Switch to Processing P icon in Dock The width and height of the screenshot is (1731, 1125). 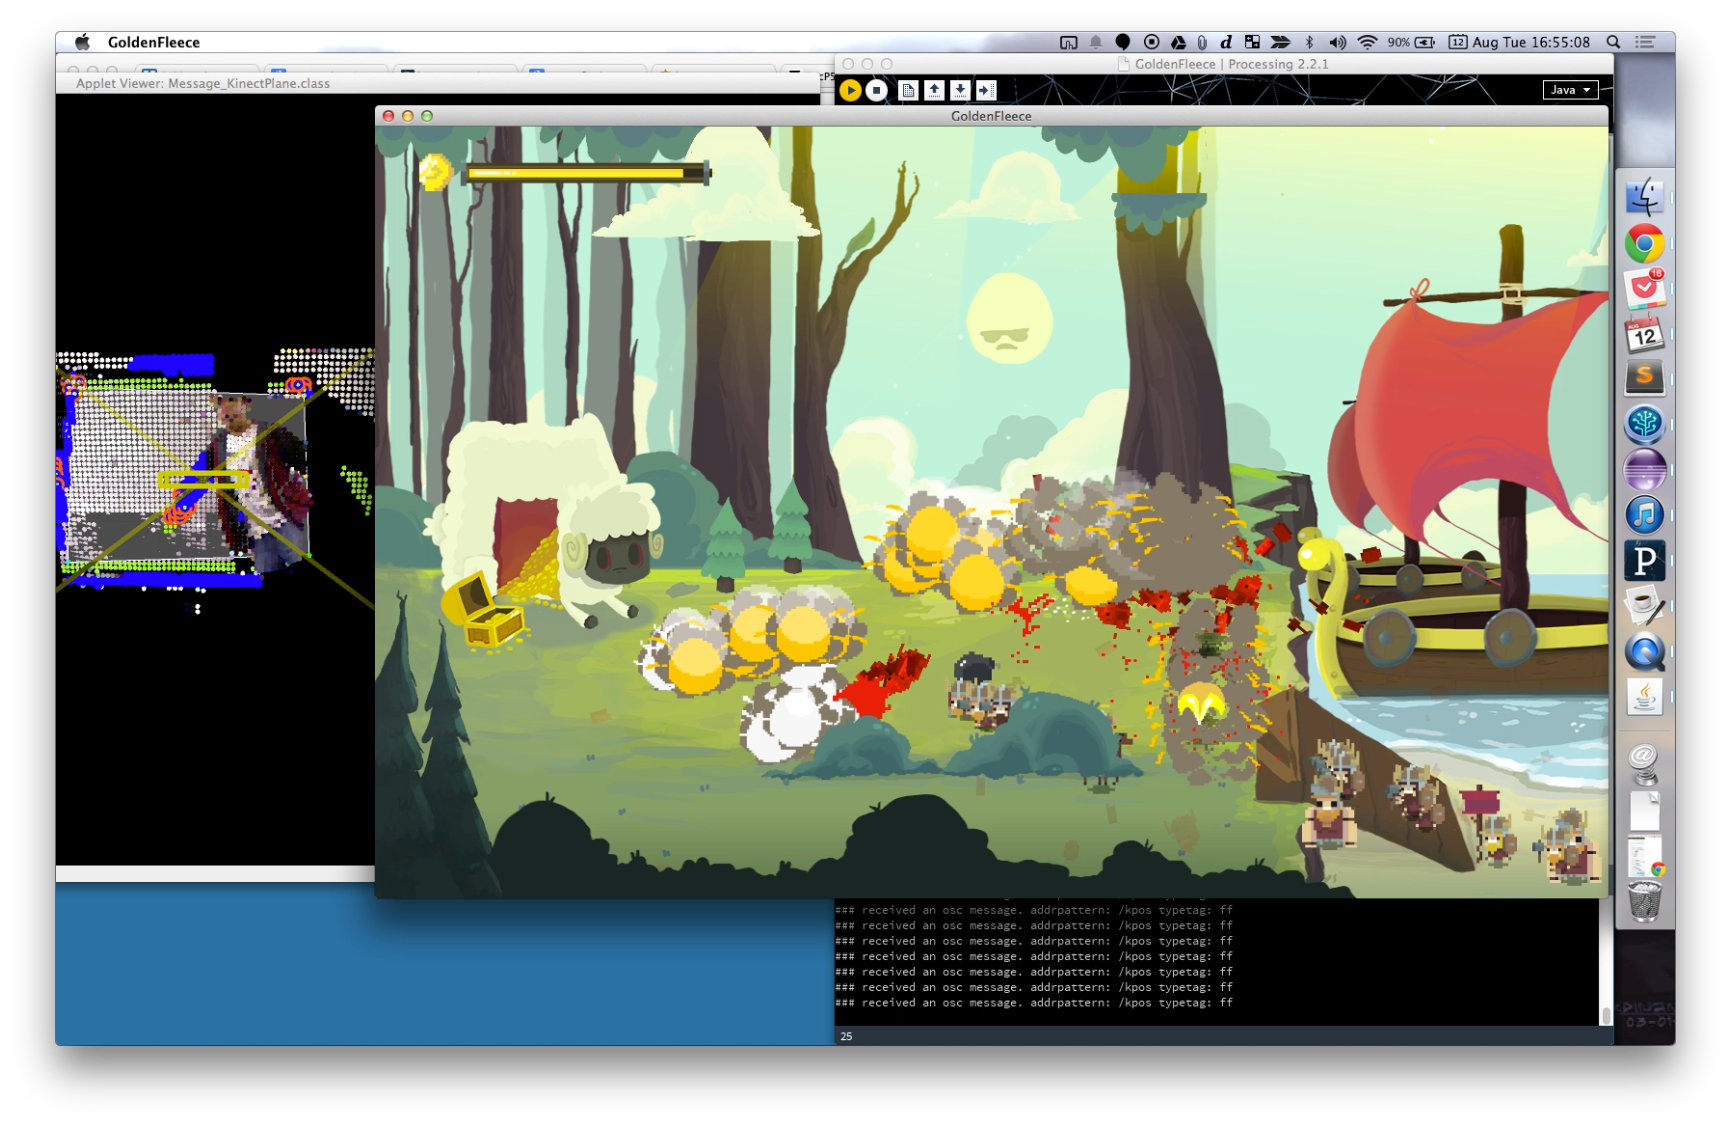point(1644,560)
